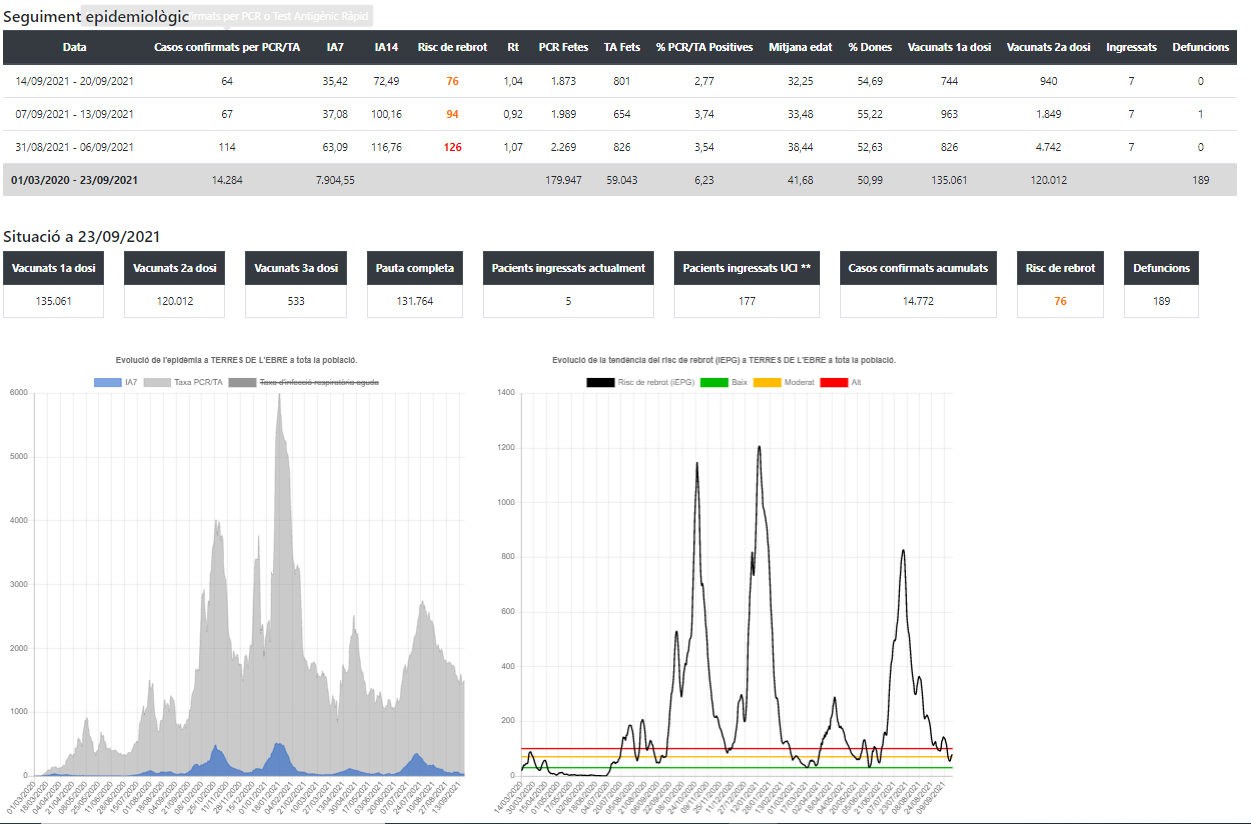Click the Seguiment epidemiològic heading
This screenshot has height=824, width=1251.
coord(96,16)
